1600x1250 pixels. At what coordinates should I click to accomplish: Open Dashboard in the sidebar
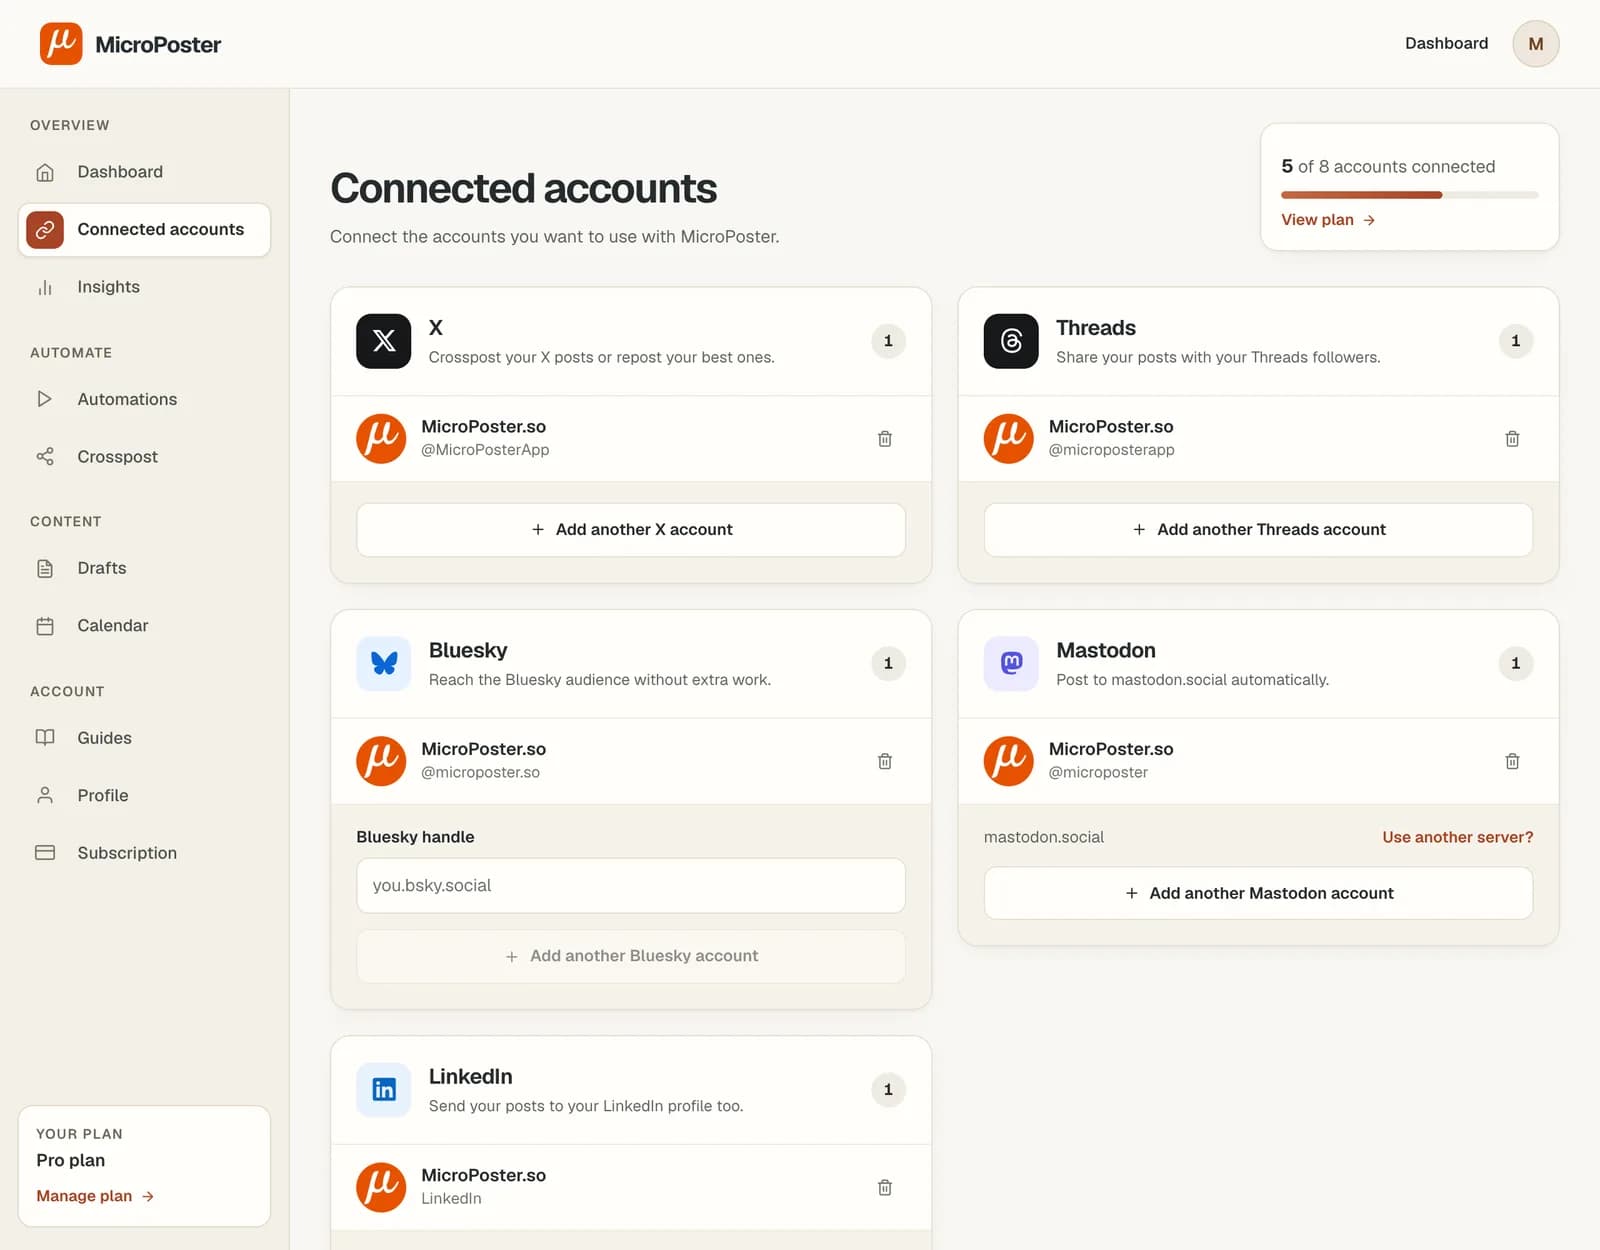pyautogui.click(x=144, y=172)
